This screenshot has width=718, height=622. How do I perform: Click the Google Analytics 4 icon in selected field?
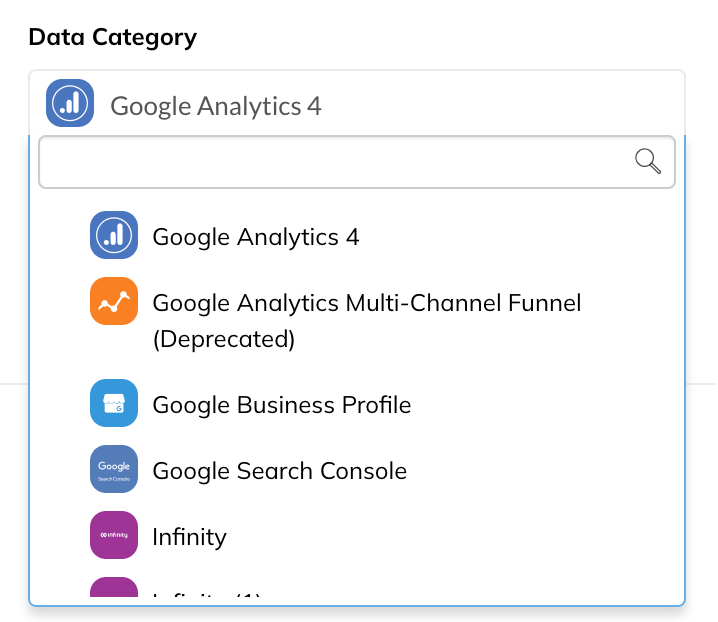click(x=70, y=103)
